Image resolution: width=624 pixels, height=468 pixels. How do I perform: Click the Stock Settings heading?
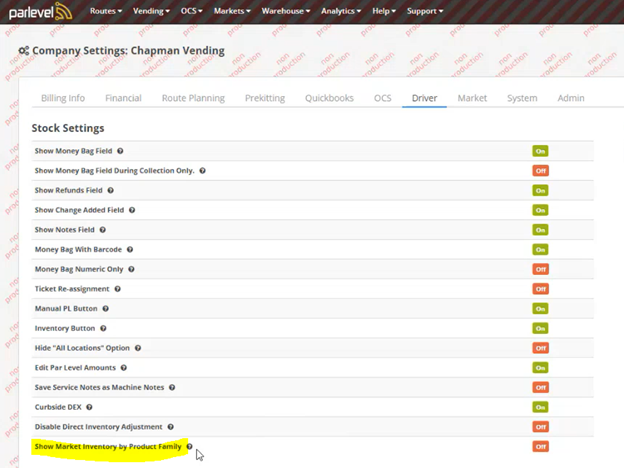(68, 128)
